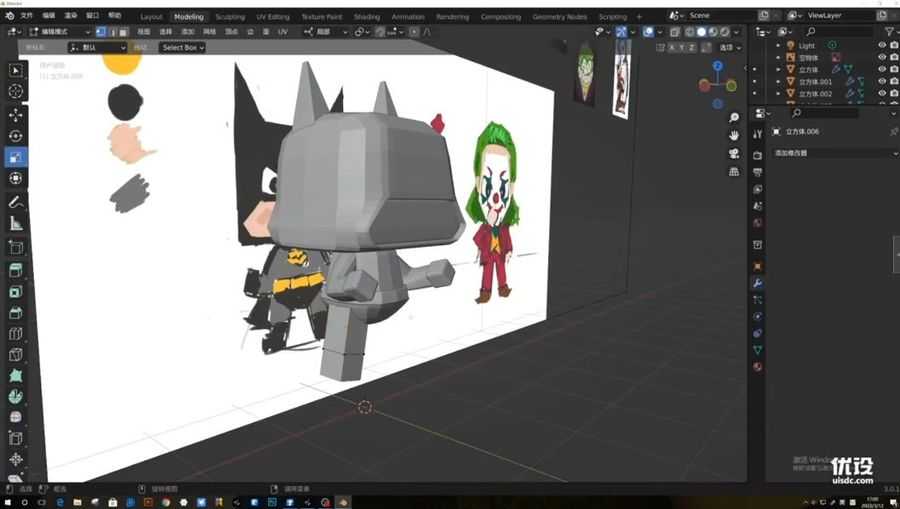
Task: Pick the Measure ruler tool
Action: tap(15, 223)
